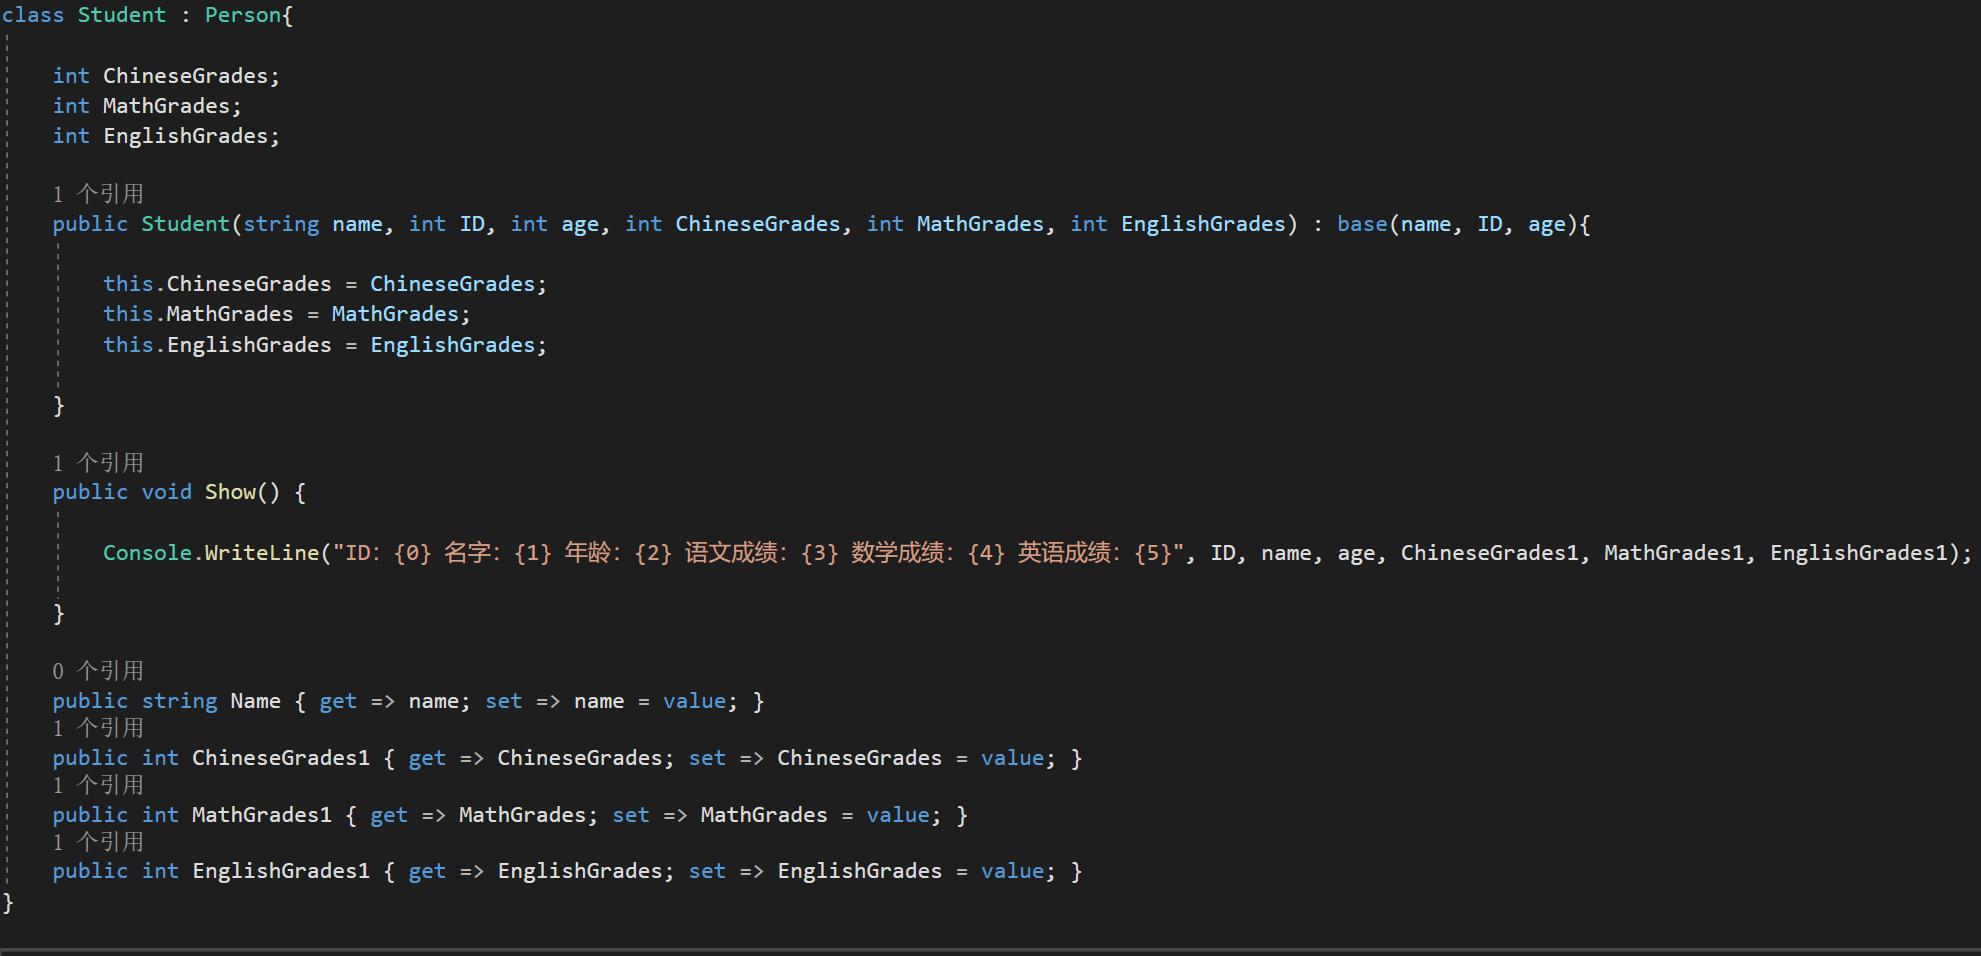Click the 0 个引用 link above Name property

click(x=98, y=671)
